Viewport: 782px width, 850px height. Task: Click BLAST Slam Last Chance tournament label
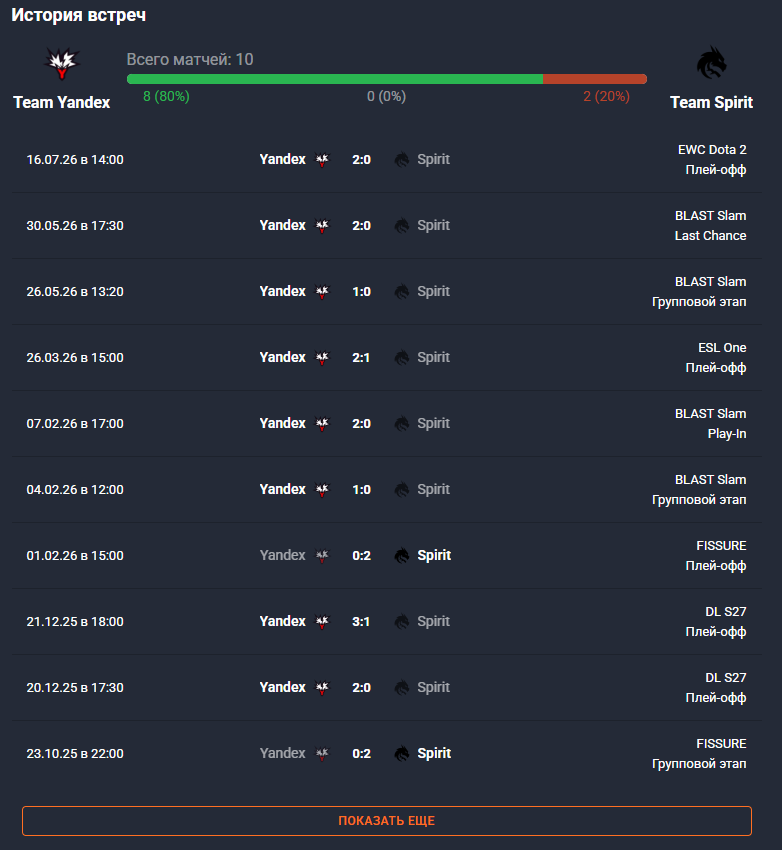click(x=710, y=226)
